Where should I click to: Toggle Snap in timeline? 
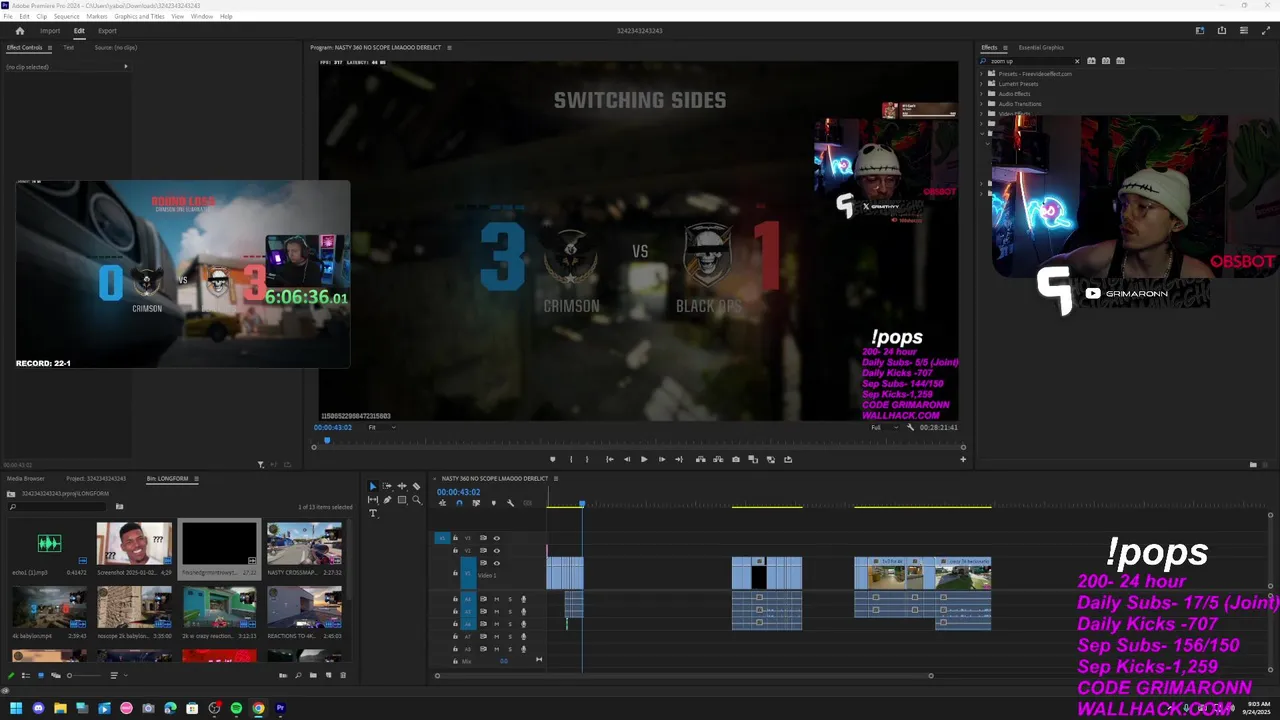point(459,503)
